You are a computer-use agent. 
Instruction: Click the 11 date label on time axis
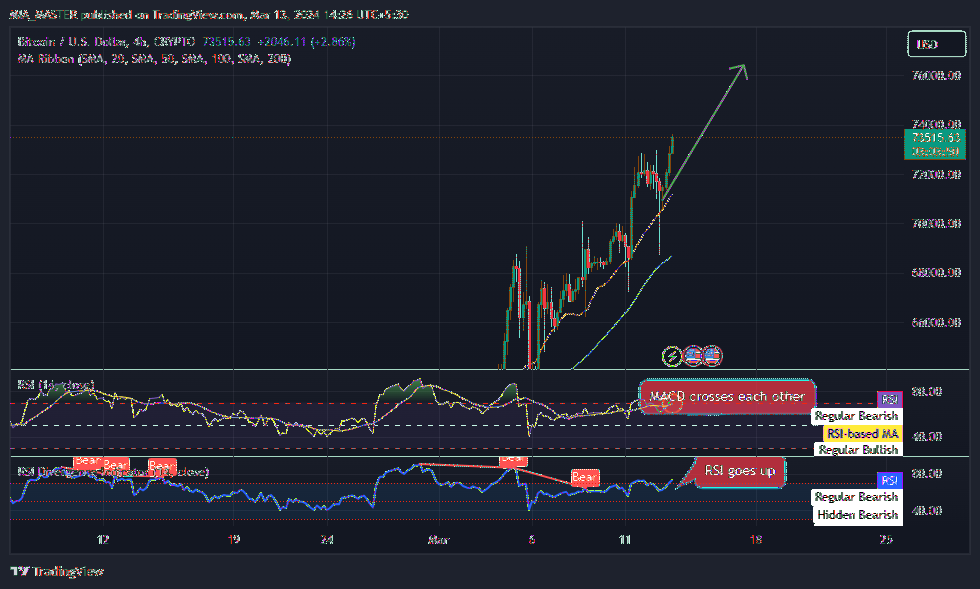[x=625, y=540]
